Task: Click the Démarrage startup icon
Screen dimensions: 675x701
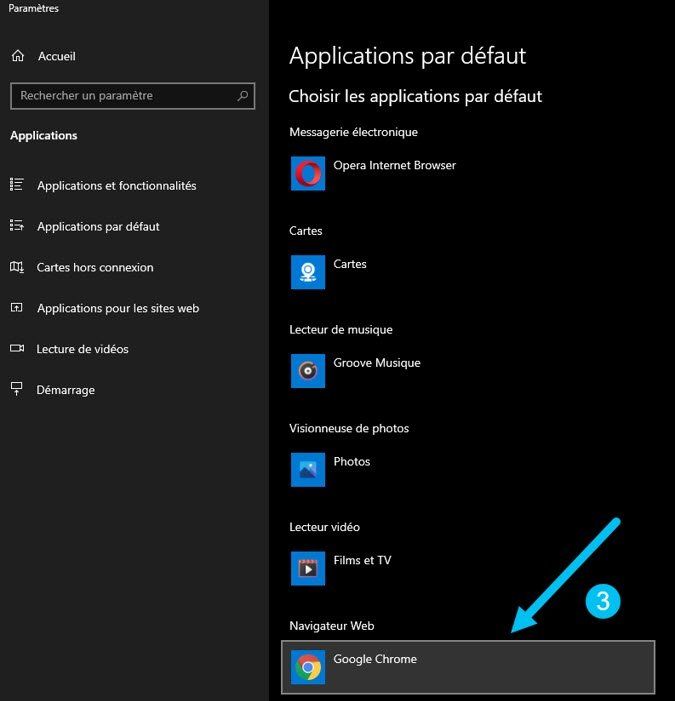Action: pyautogui.click(x=17, y=389)
